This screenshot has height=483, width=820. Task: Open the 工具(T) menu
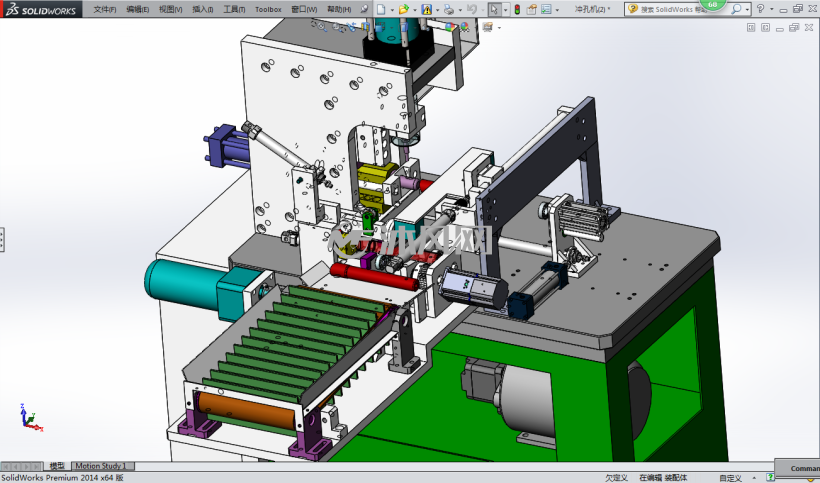point(234,9)
